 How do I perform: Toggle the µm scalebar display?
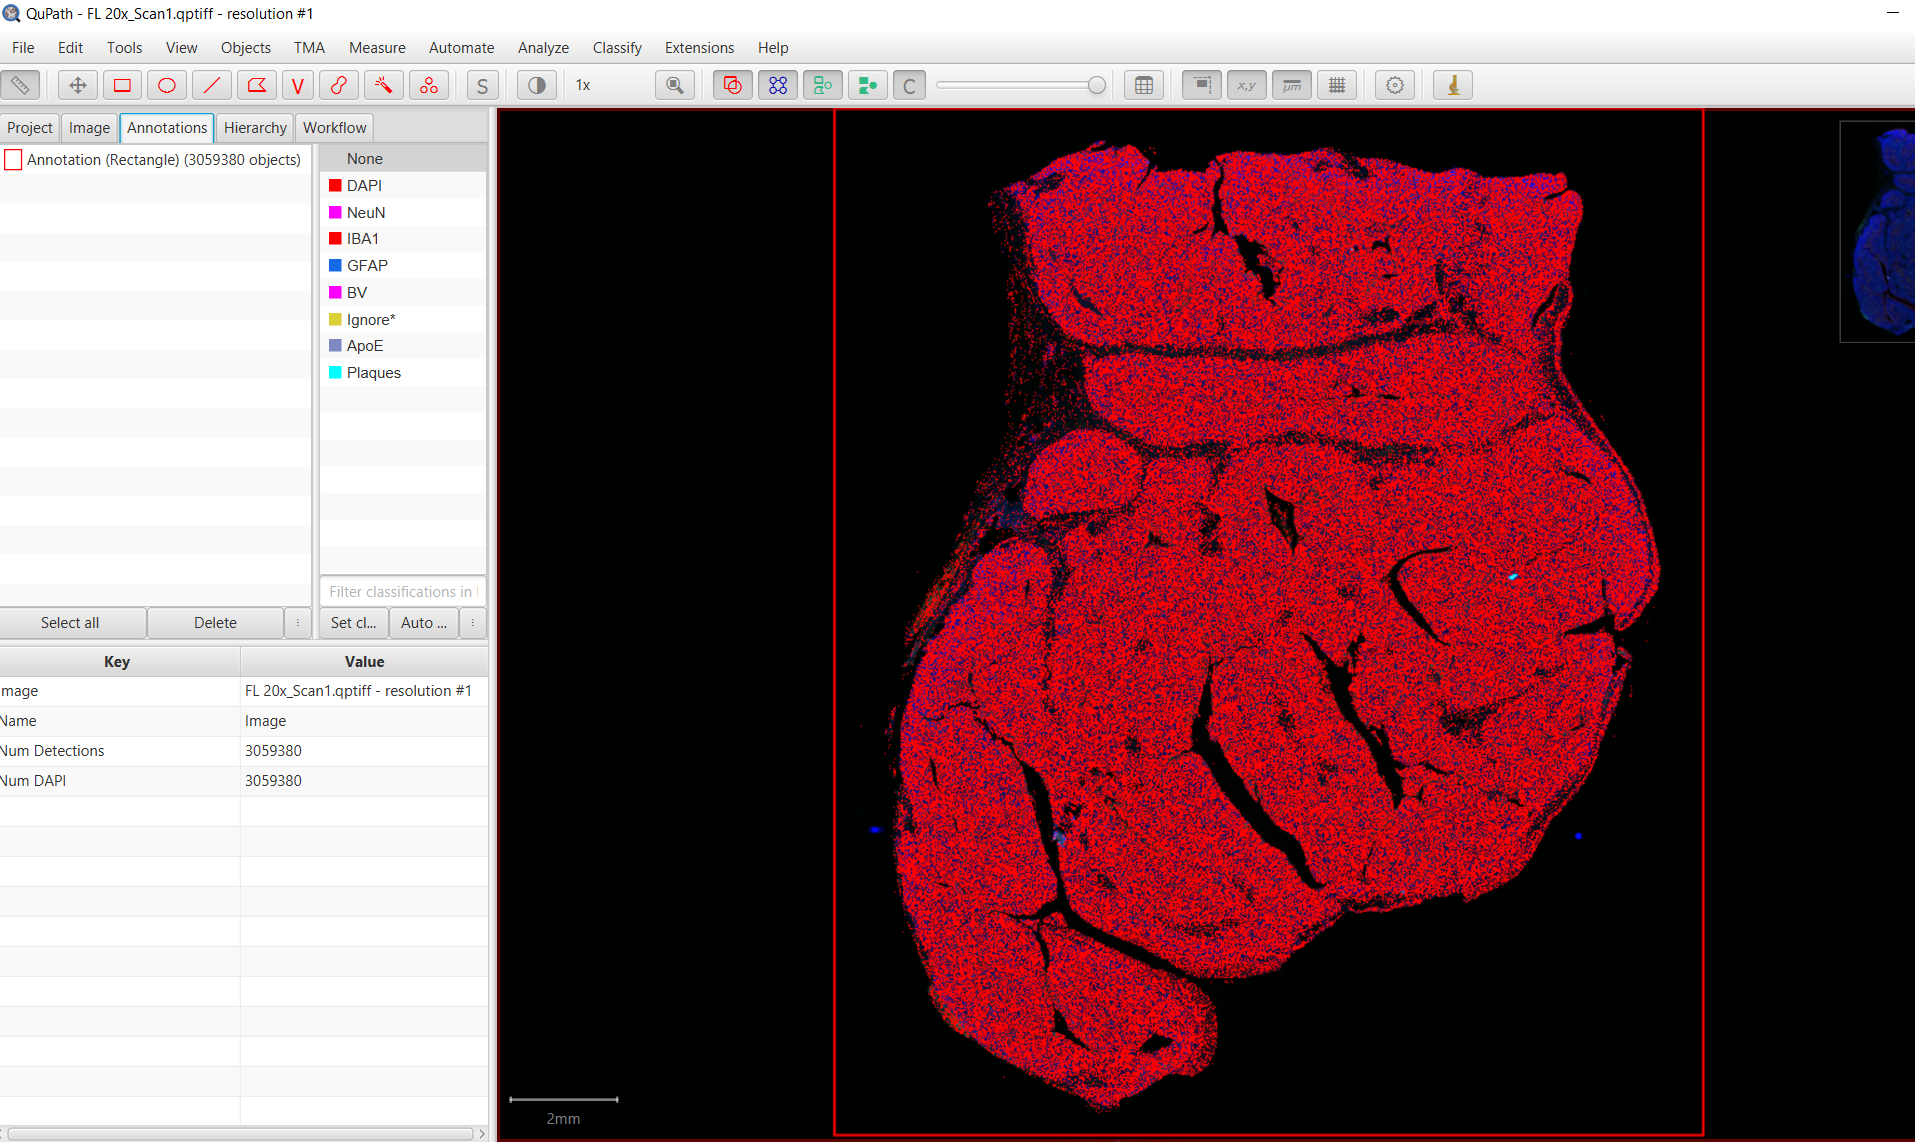tap(1292, 85)
